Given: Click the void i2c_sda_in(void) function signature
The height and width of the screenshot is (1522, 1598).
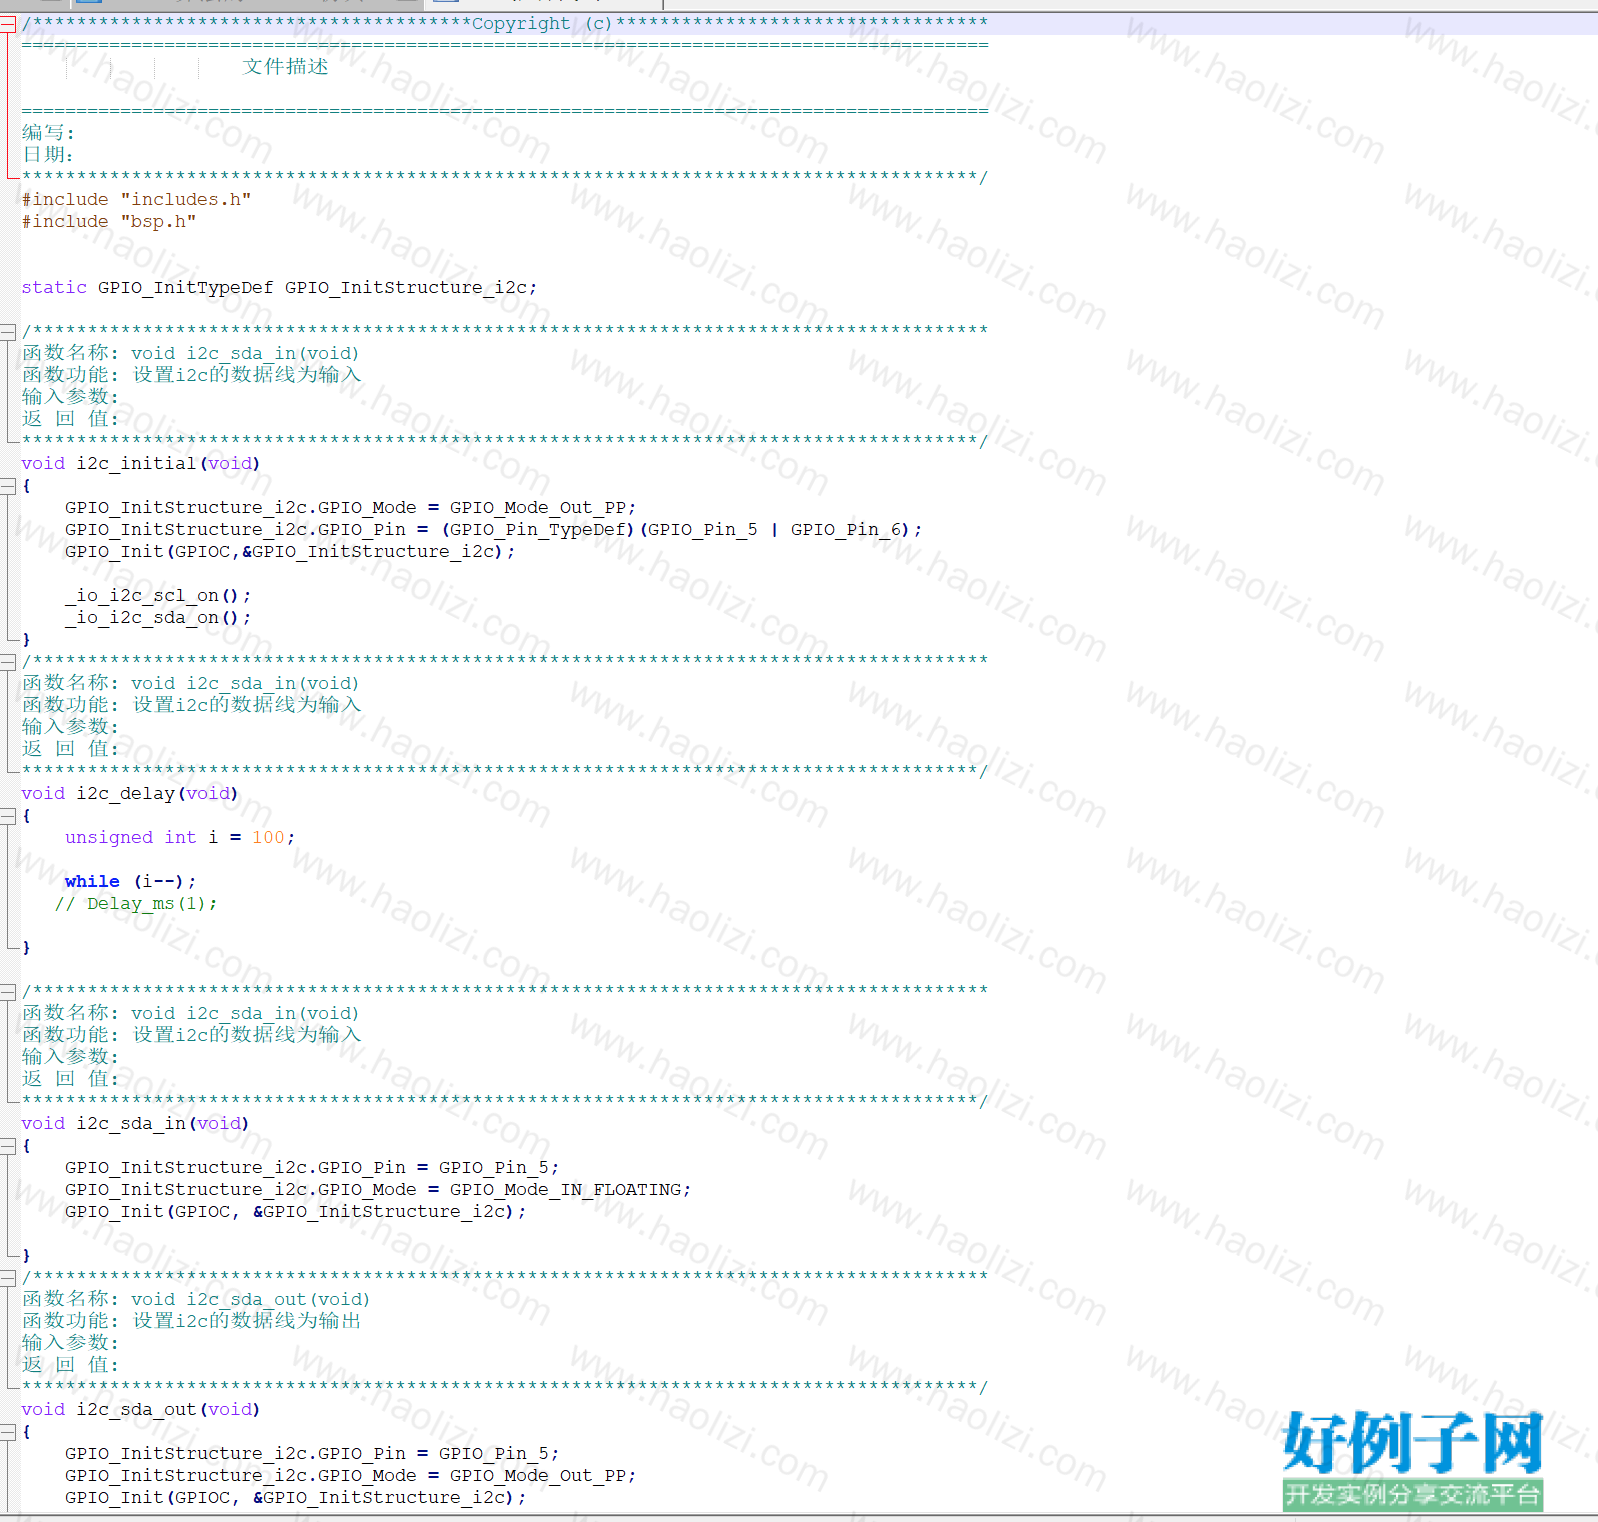Looking at the screenshot, I should 135,1123.
